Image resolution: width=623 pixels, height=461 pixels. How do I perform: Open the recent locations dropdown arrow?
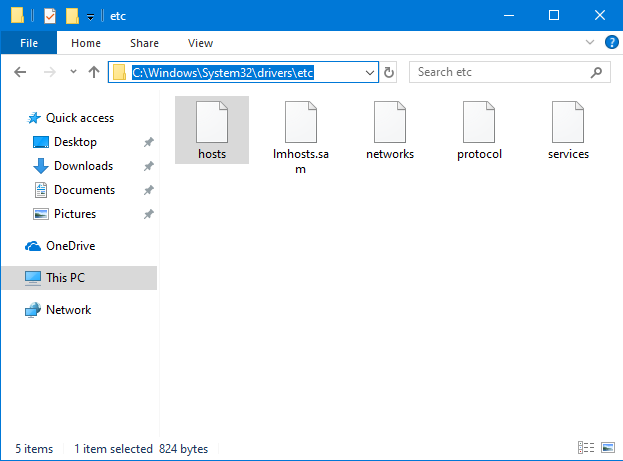[73, 72]
